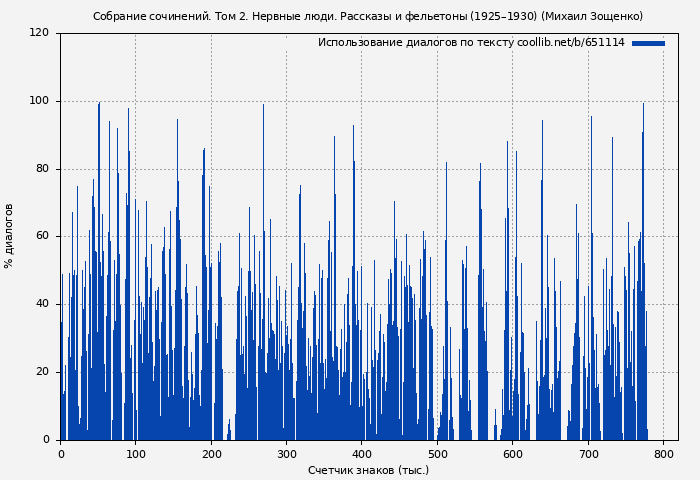Click the 0 tick label under the x-axis
The width and height of the screenshot is (700, 480).
(x=61, y=453)
